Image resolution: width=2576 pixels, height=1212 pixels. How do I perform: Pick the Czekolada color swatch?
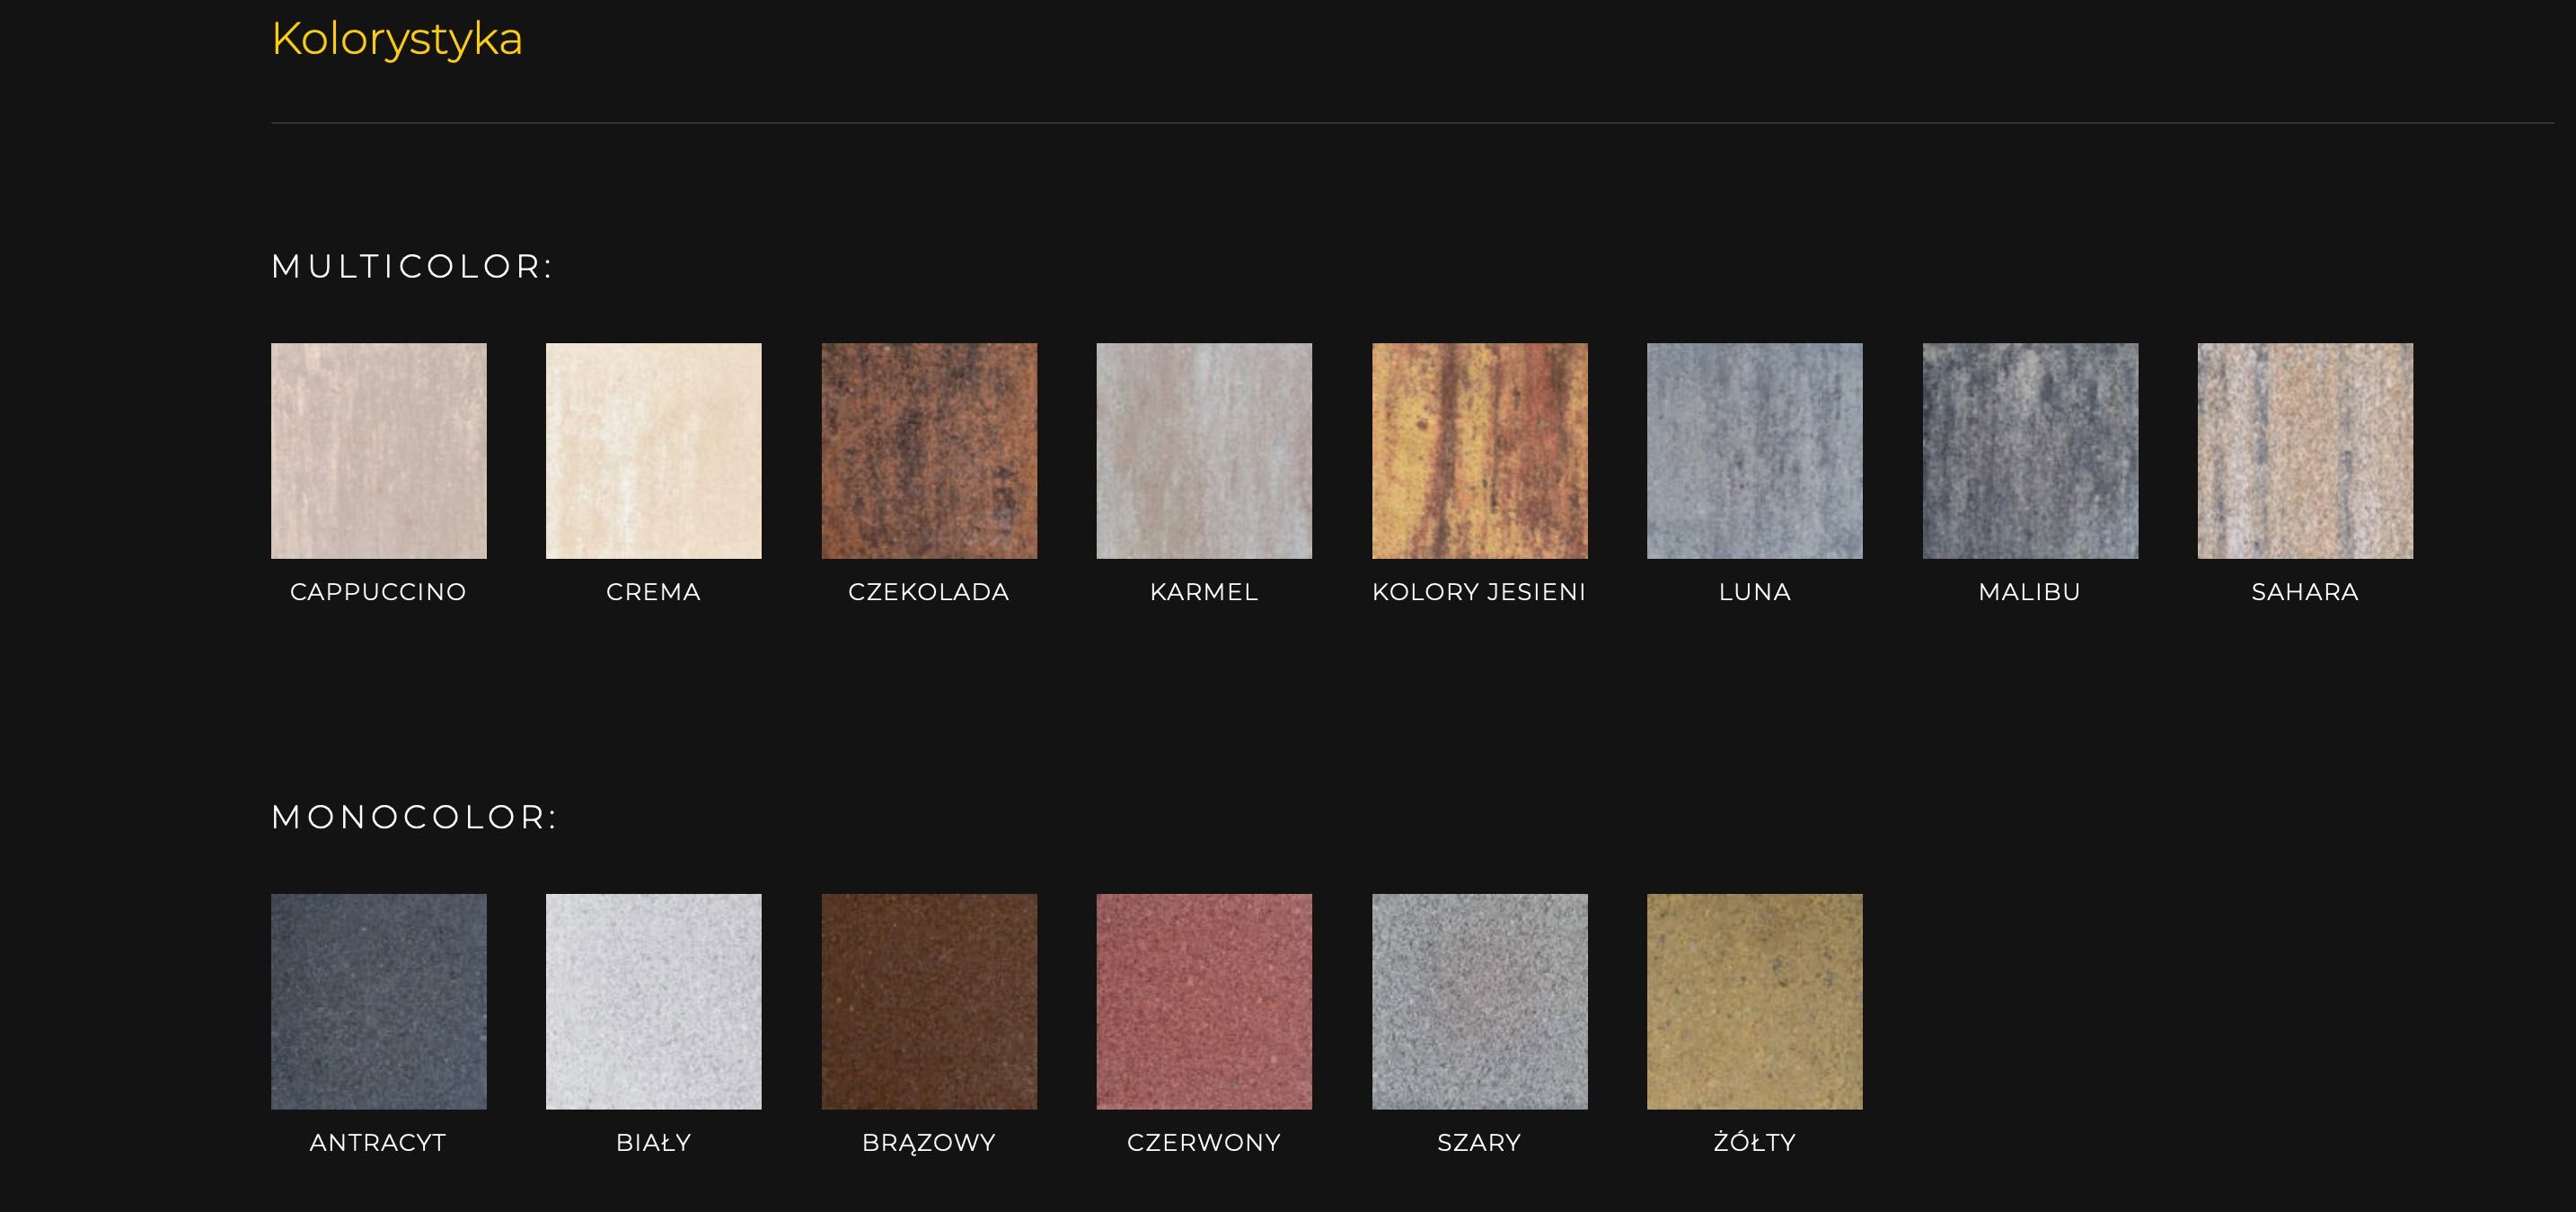[929, 451]
